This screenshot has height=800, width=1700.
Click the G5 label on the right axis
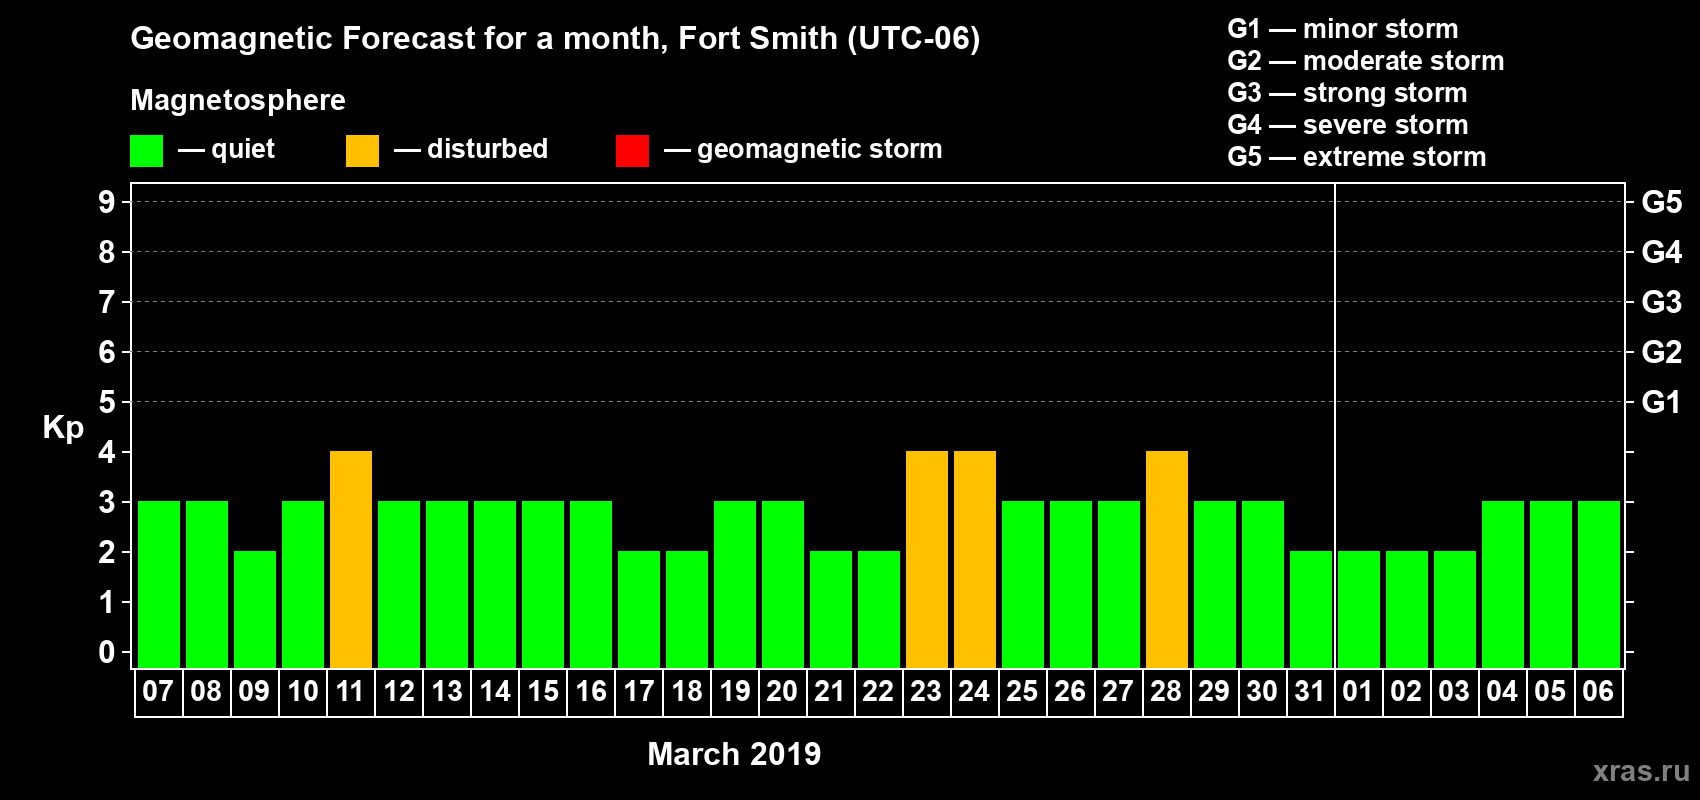pyautogui.click(x=1662, y=202)
